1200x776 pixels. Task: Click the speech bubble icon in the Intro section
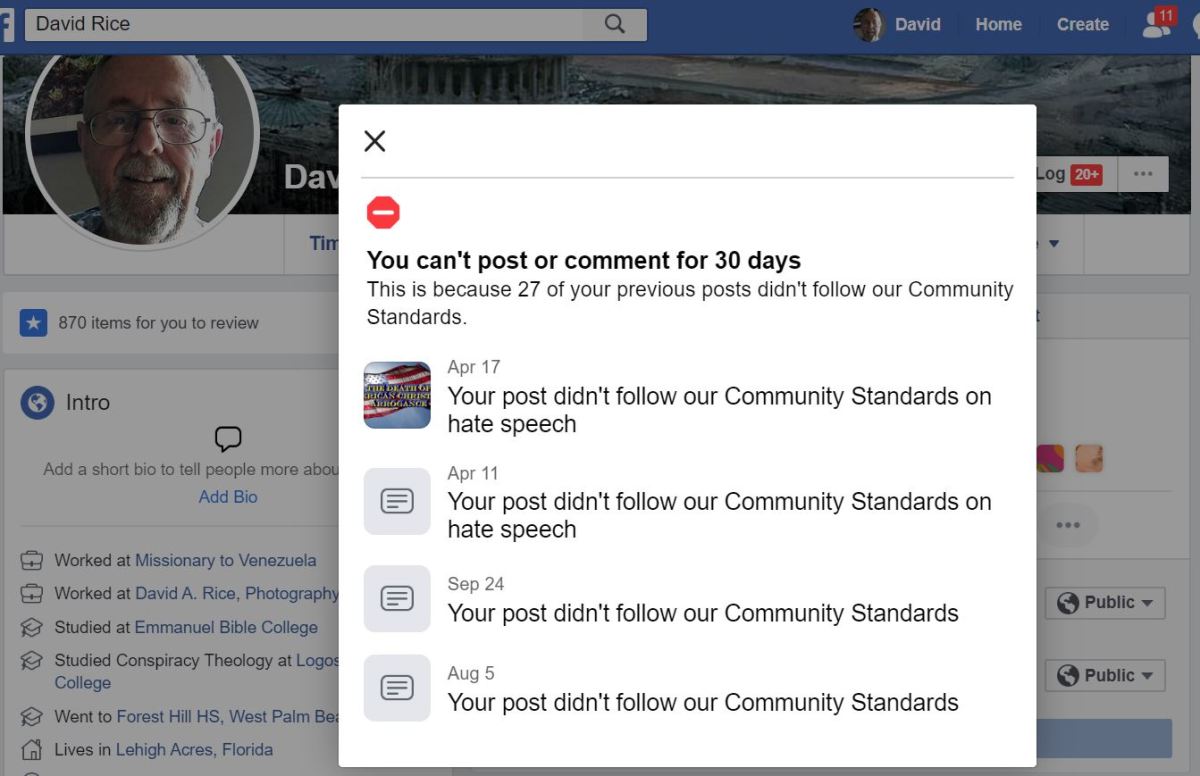[x=228, y=439]
